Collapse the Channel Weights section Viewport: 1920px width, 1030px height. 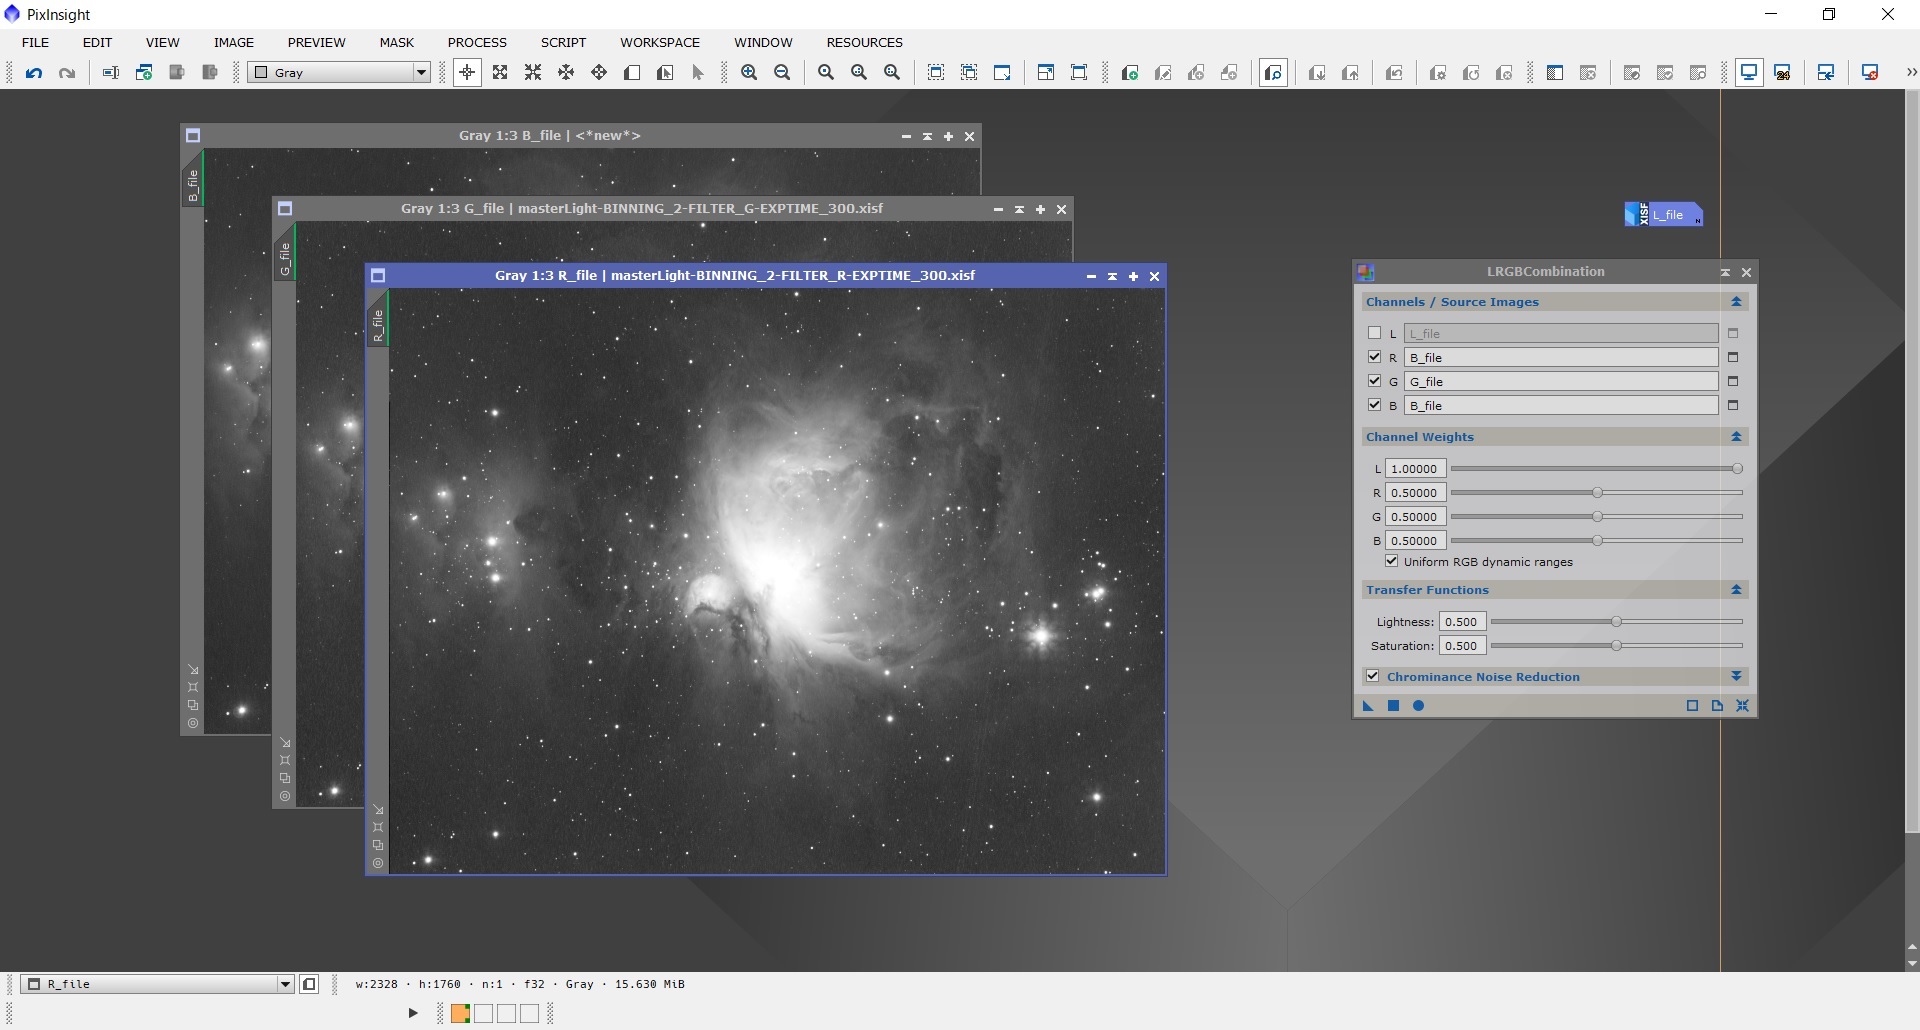[x=1737, y=437]
